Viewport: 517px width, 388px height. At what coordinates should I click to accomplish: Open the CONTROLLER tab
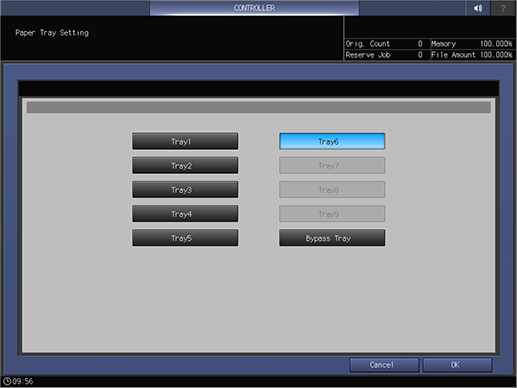pos(254,8)
